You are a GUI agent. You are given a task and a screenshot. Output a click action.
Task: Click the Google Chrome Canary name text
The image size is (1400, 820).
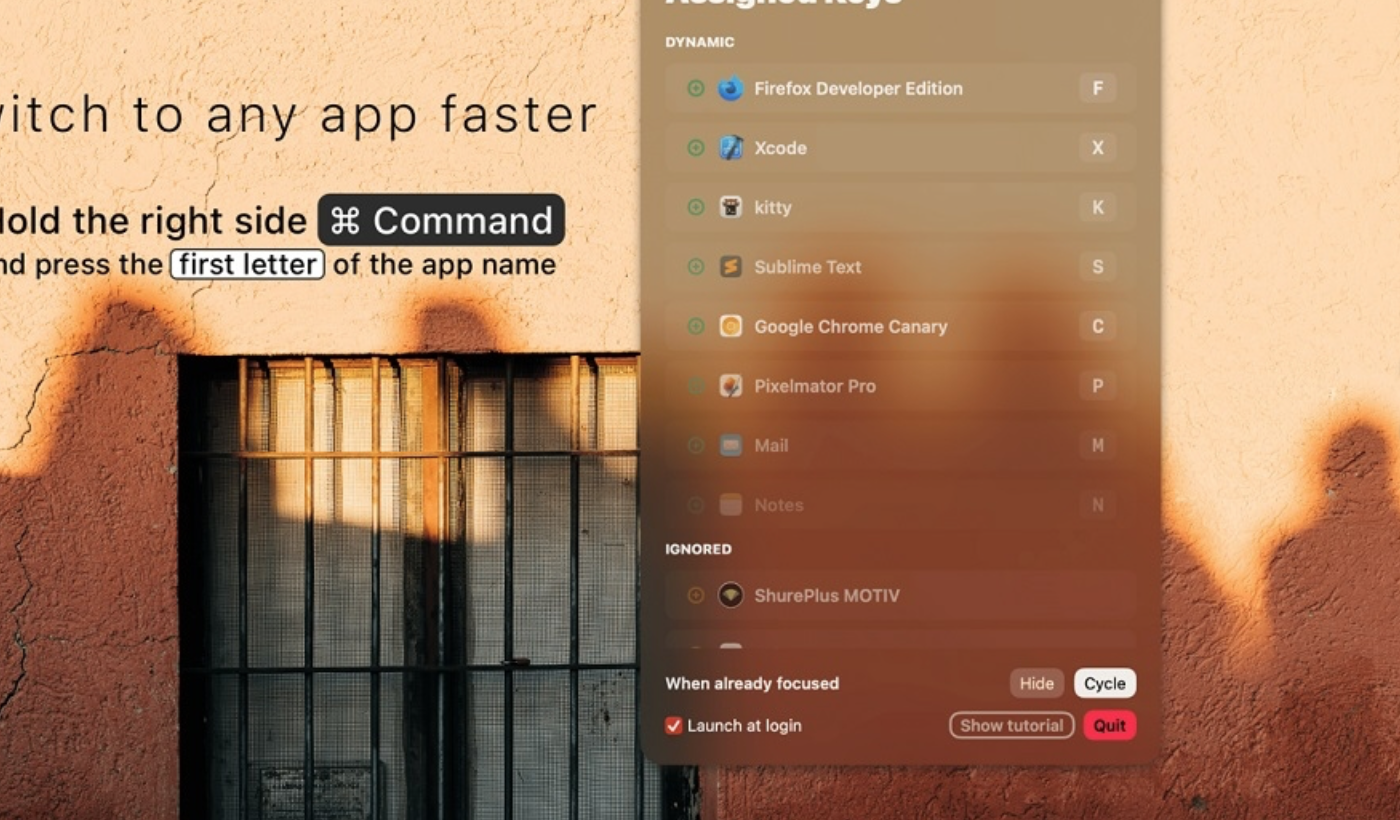850,326
